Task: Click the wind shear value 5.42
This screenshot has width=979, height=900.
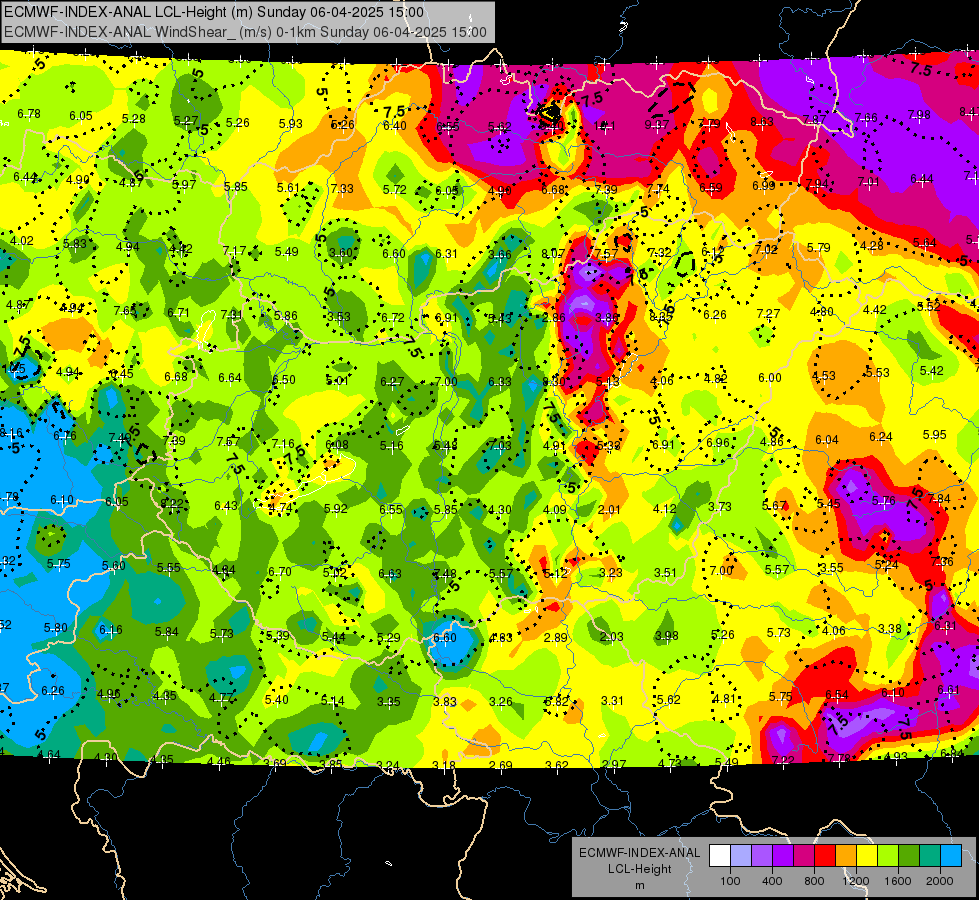Action: 932,371
